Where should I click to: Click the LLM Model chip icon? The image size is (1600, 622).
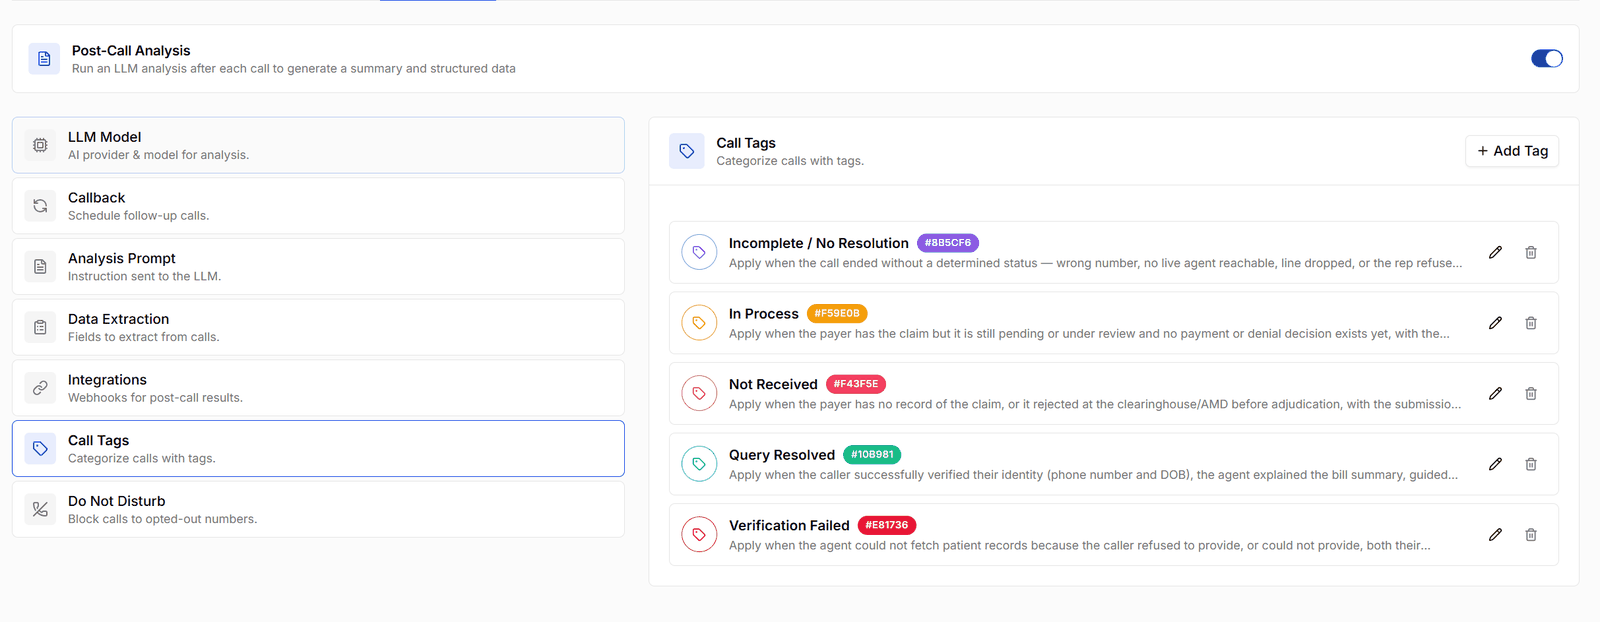[x=40, y=145]
